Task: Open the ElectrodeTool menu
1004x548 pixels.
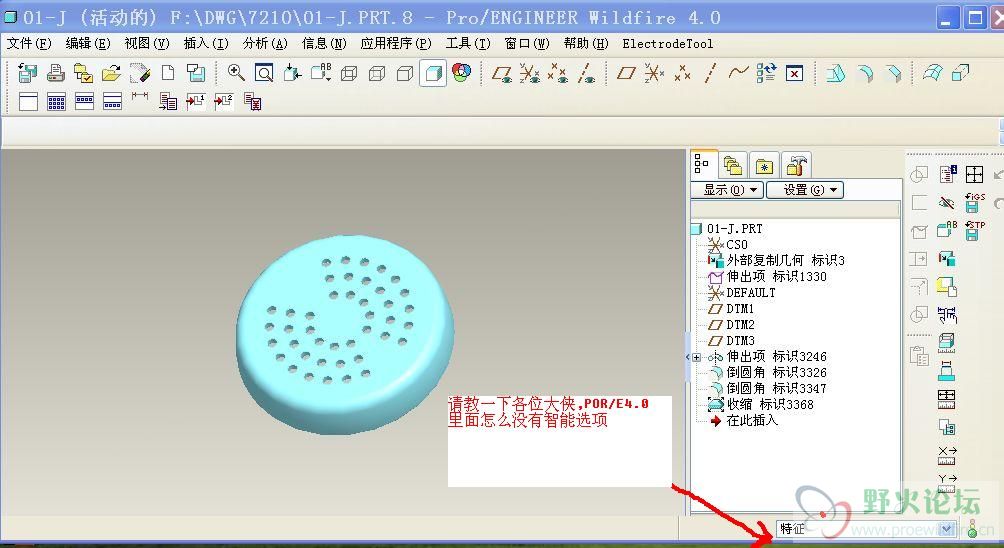Action: [x=667, y=44]
